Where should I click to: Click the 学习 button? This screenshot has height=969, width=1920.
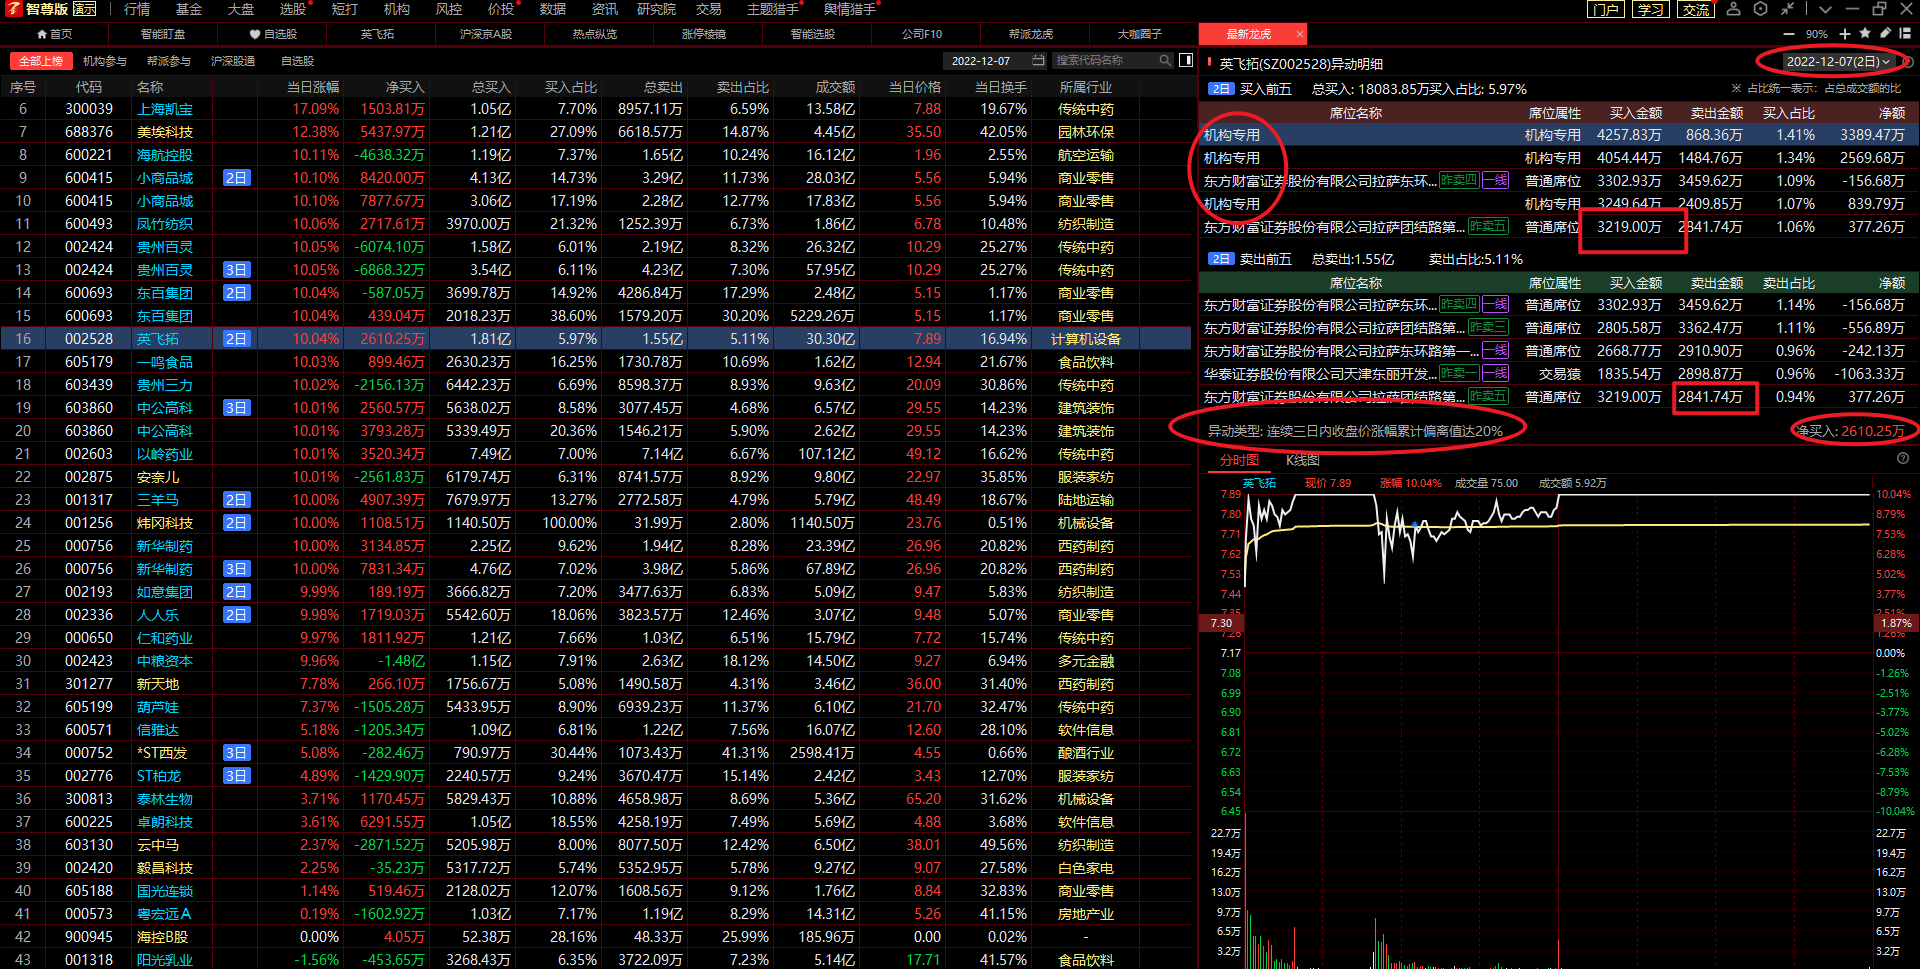1651,9
